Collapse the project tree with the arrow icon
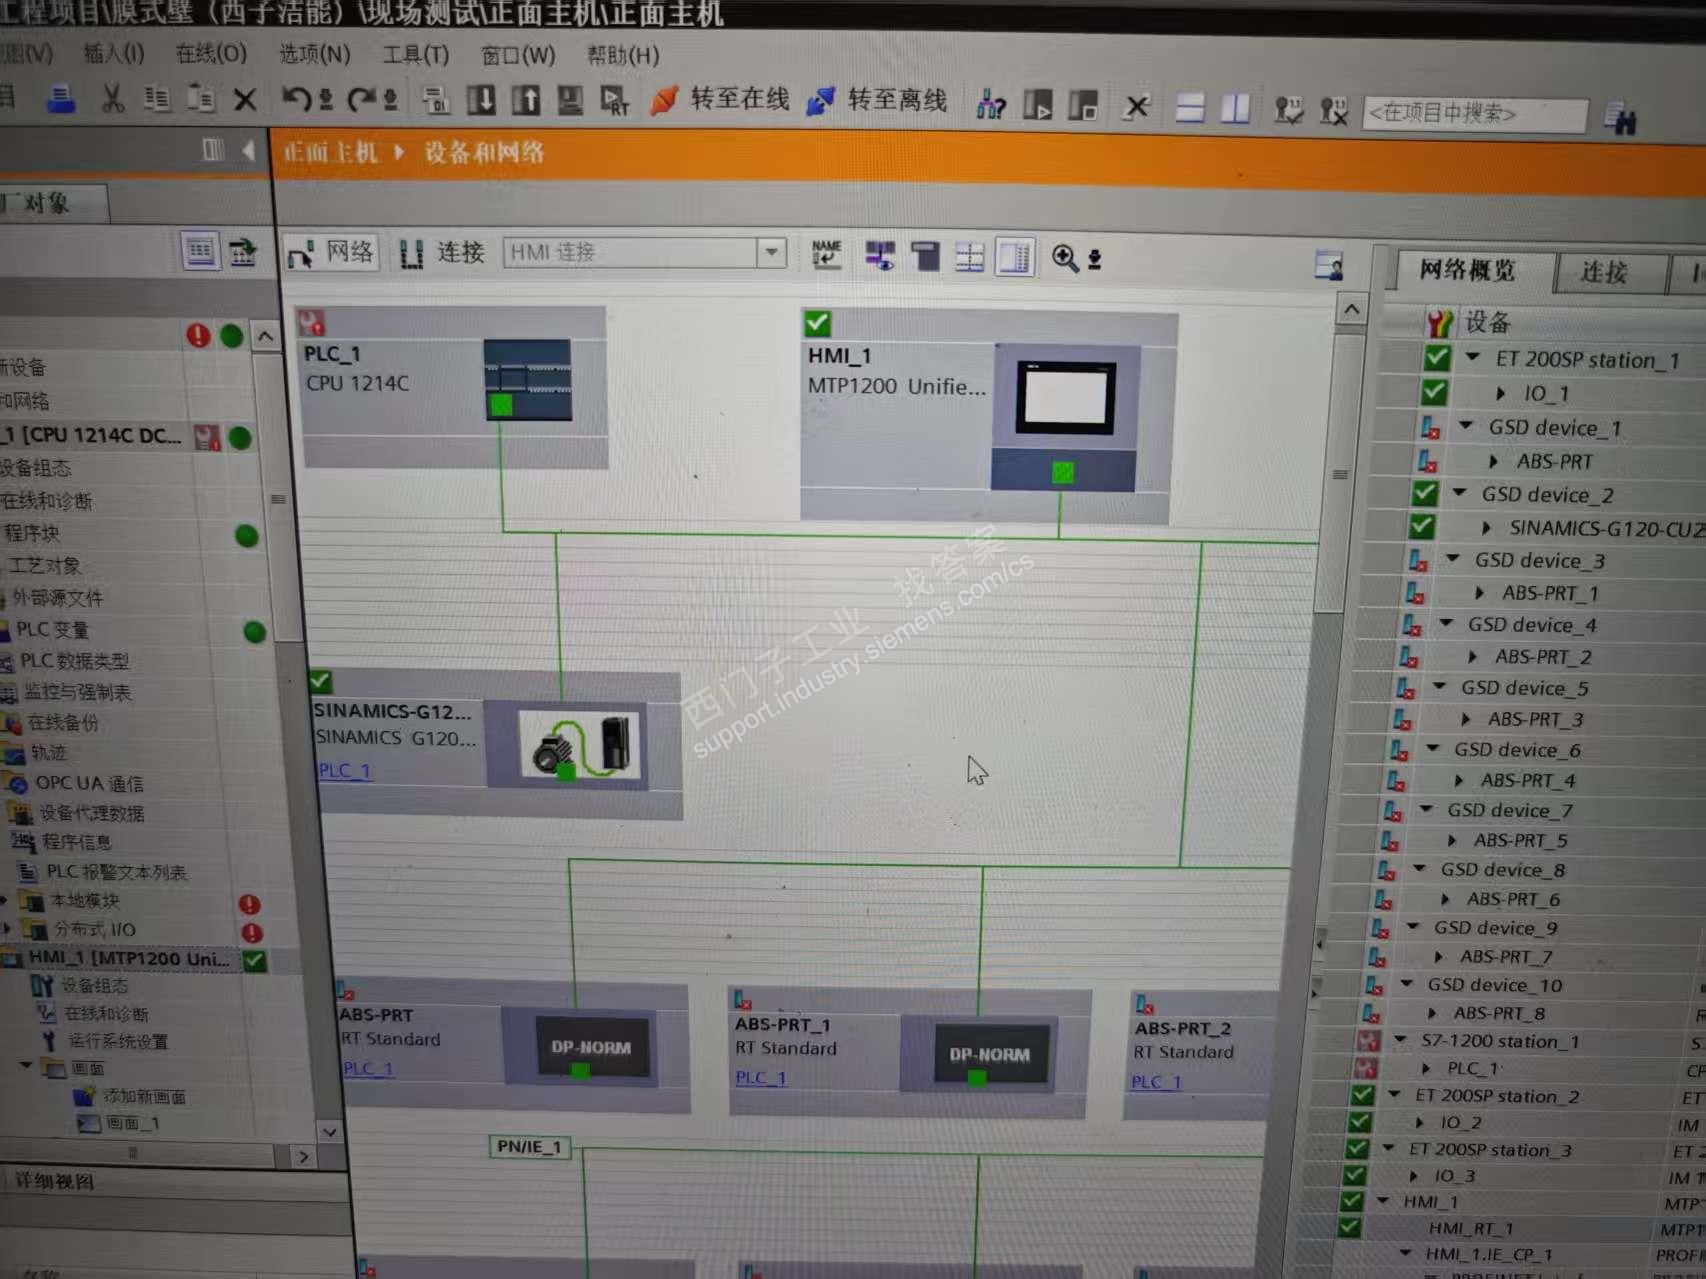Viewport: 1706px width, 1279px height. click(x=248, y=150)
